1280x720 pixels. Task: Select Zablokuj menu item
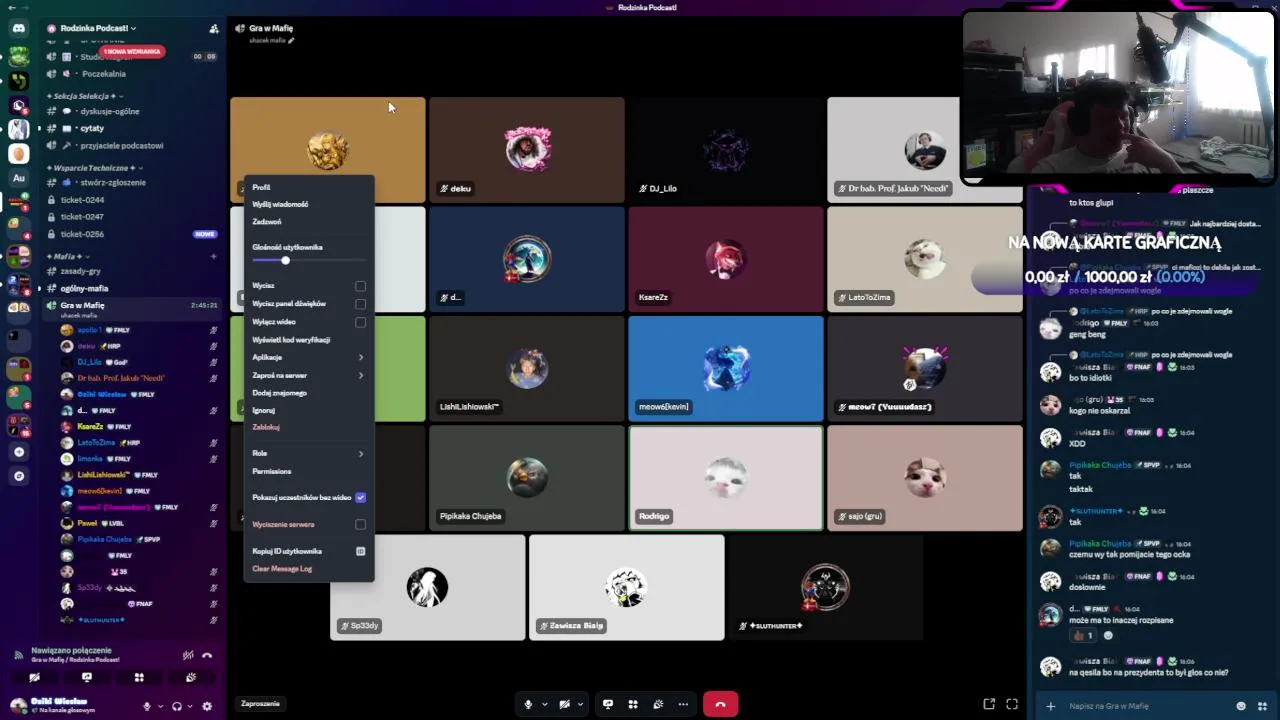(x=308, y=427)
